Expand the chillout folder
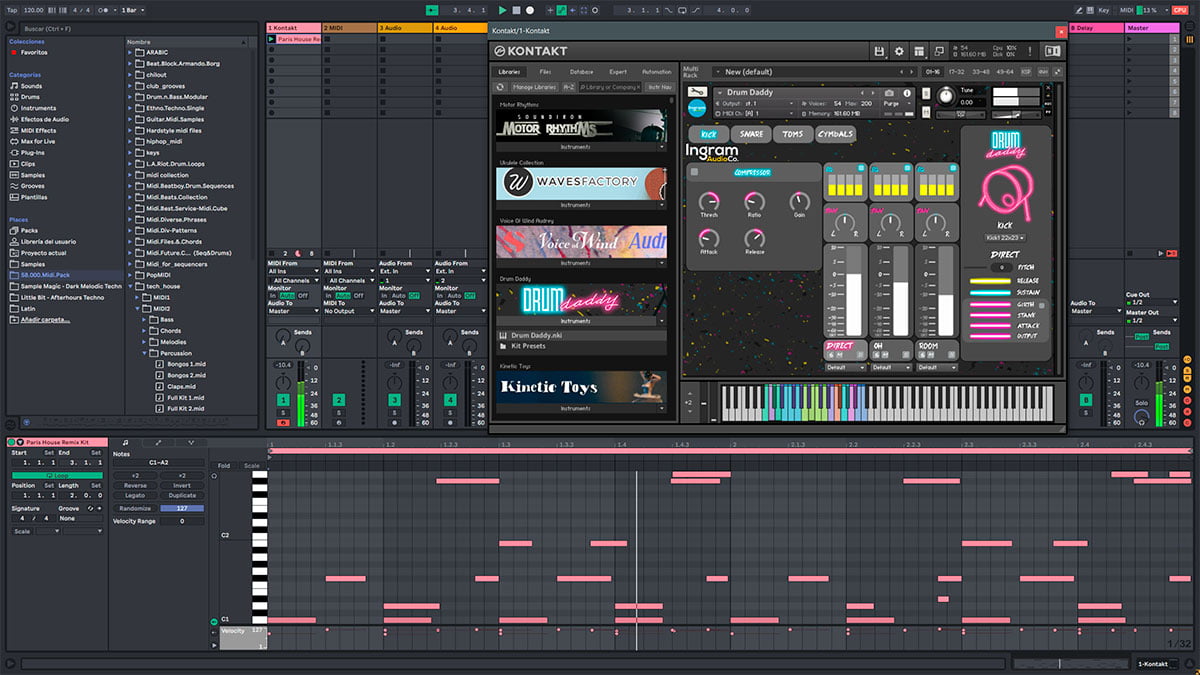The image size is (1200, 675). [131, 74]
